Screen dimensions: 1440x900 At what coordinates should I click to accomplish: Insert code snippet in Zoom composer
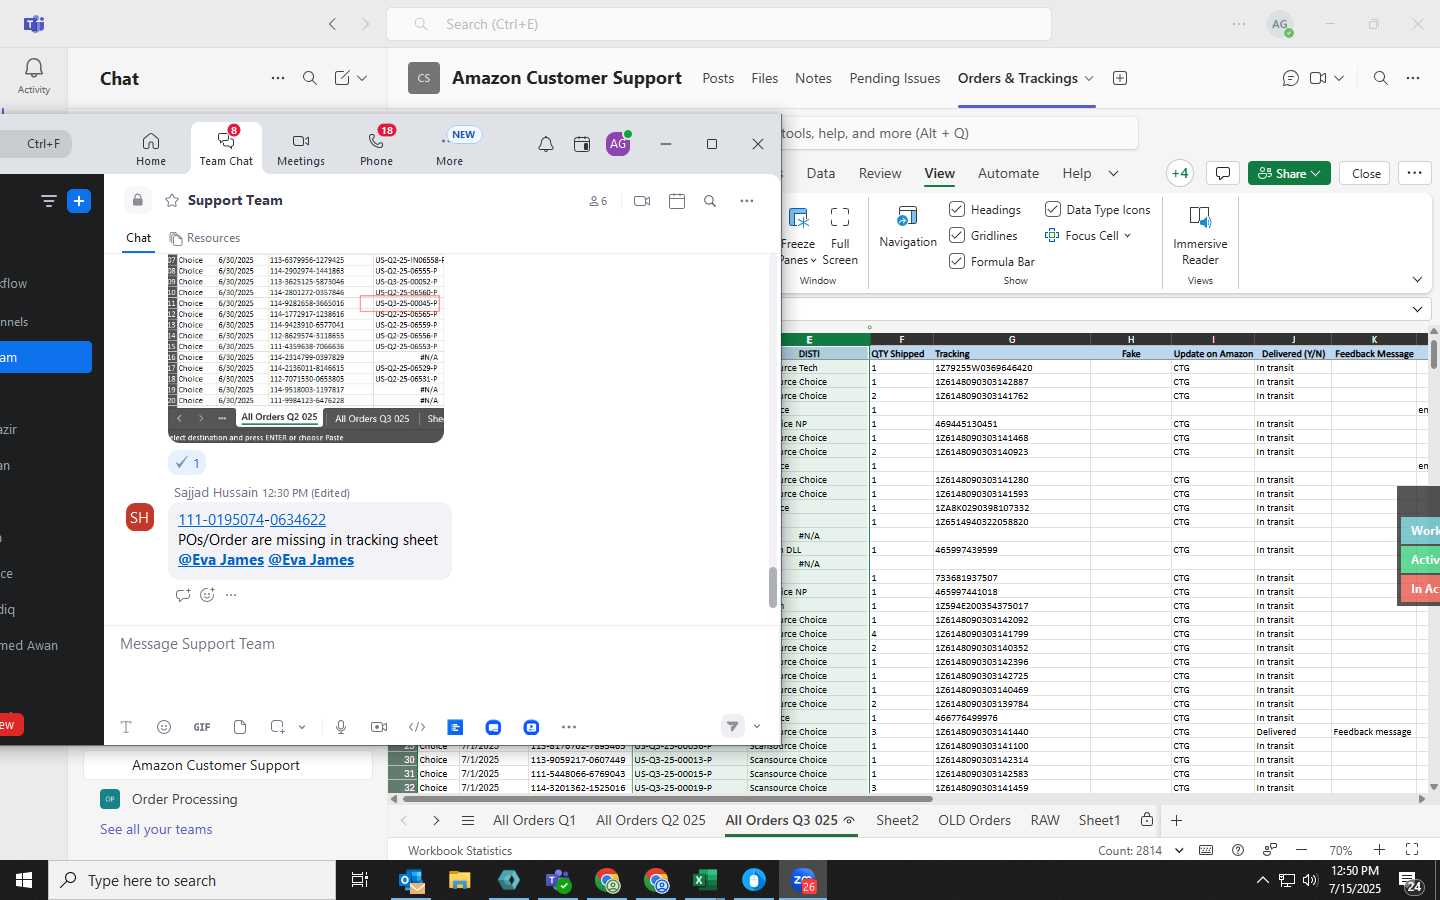tap(417, 727)
